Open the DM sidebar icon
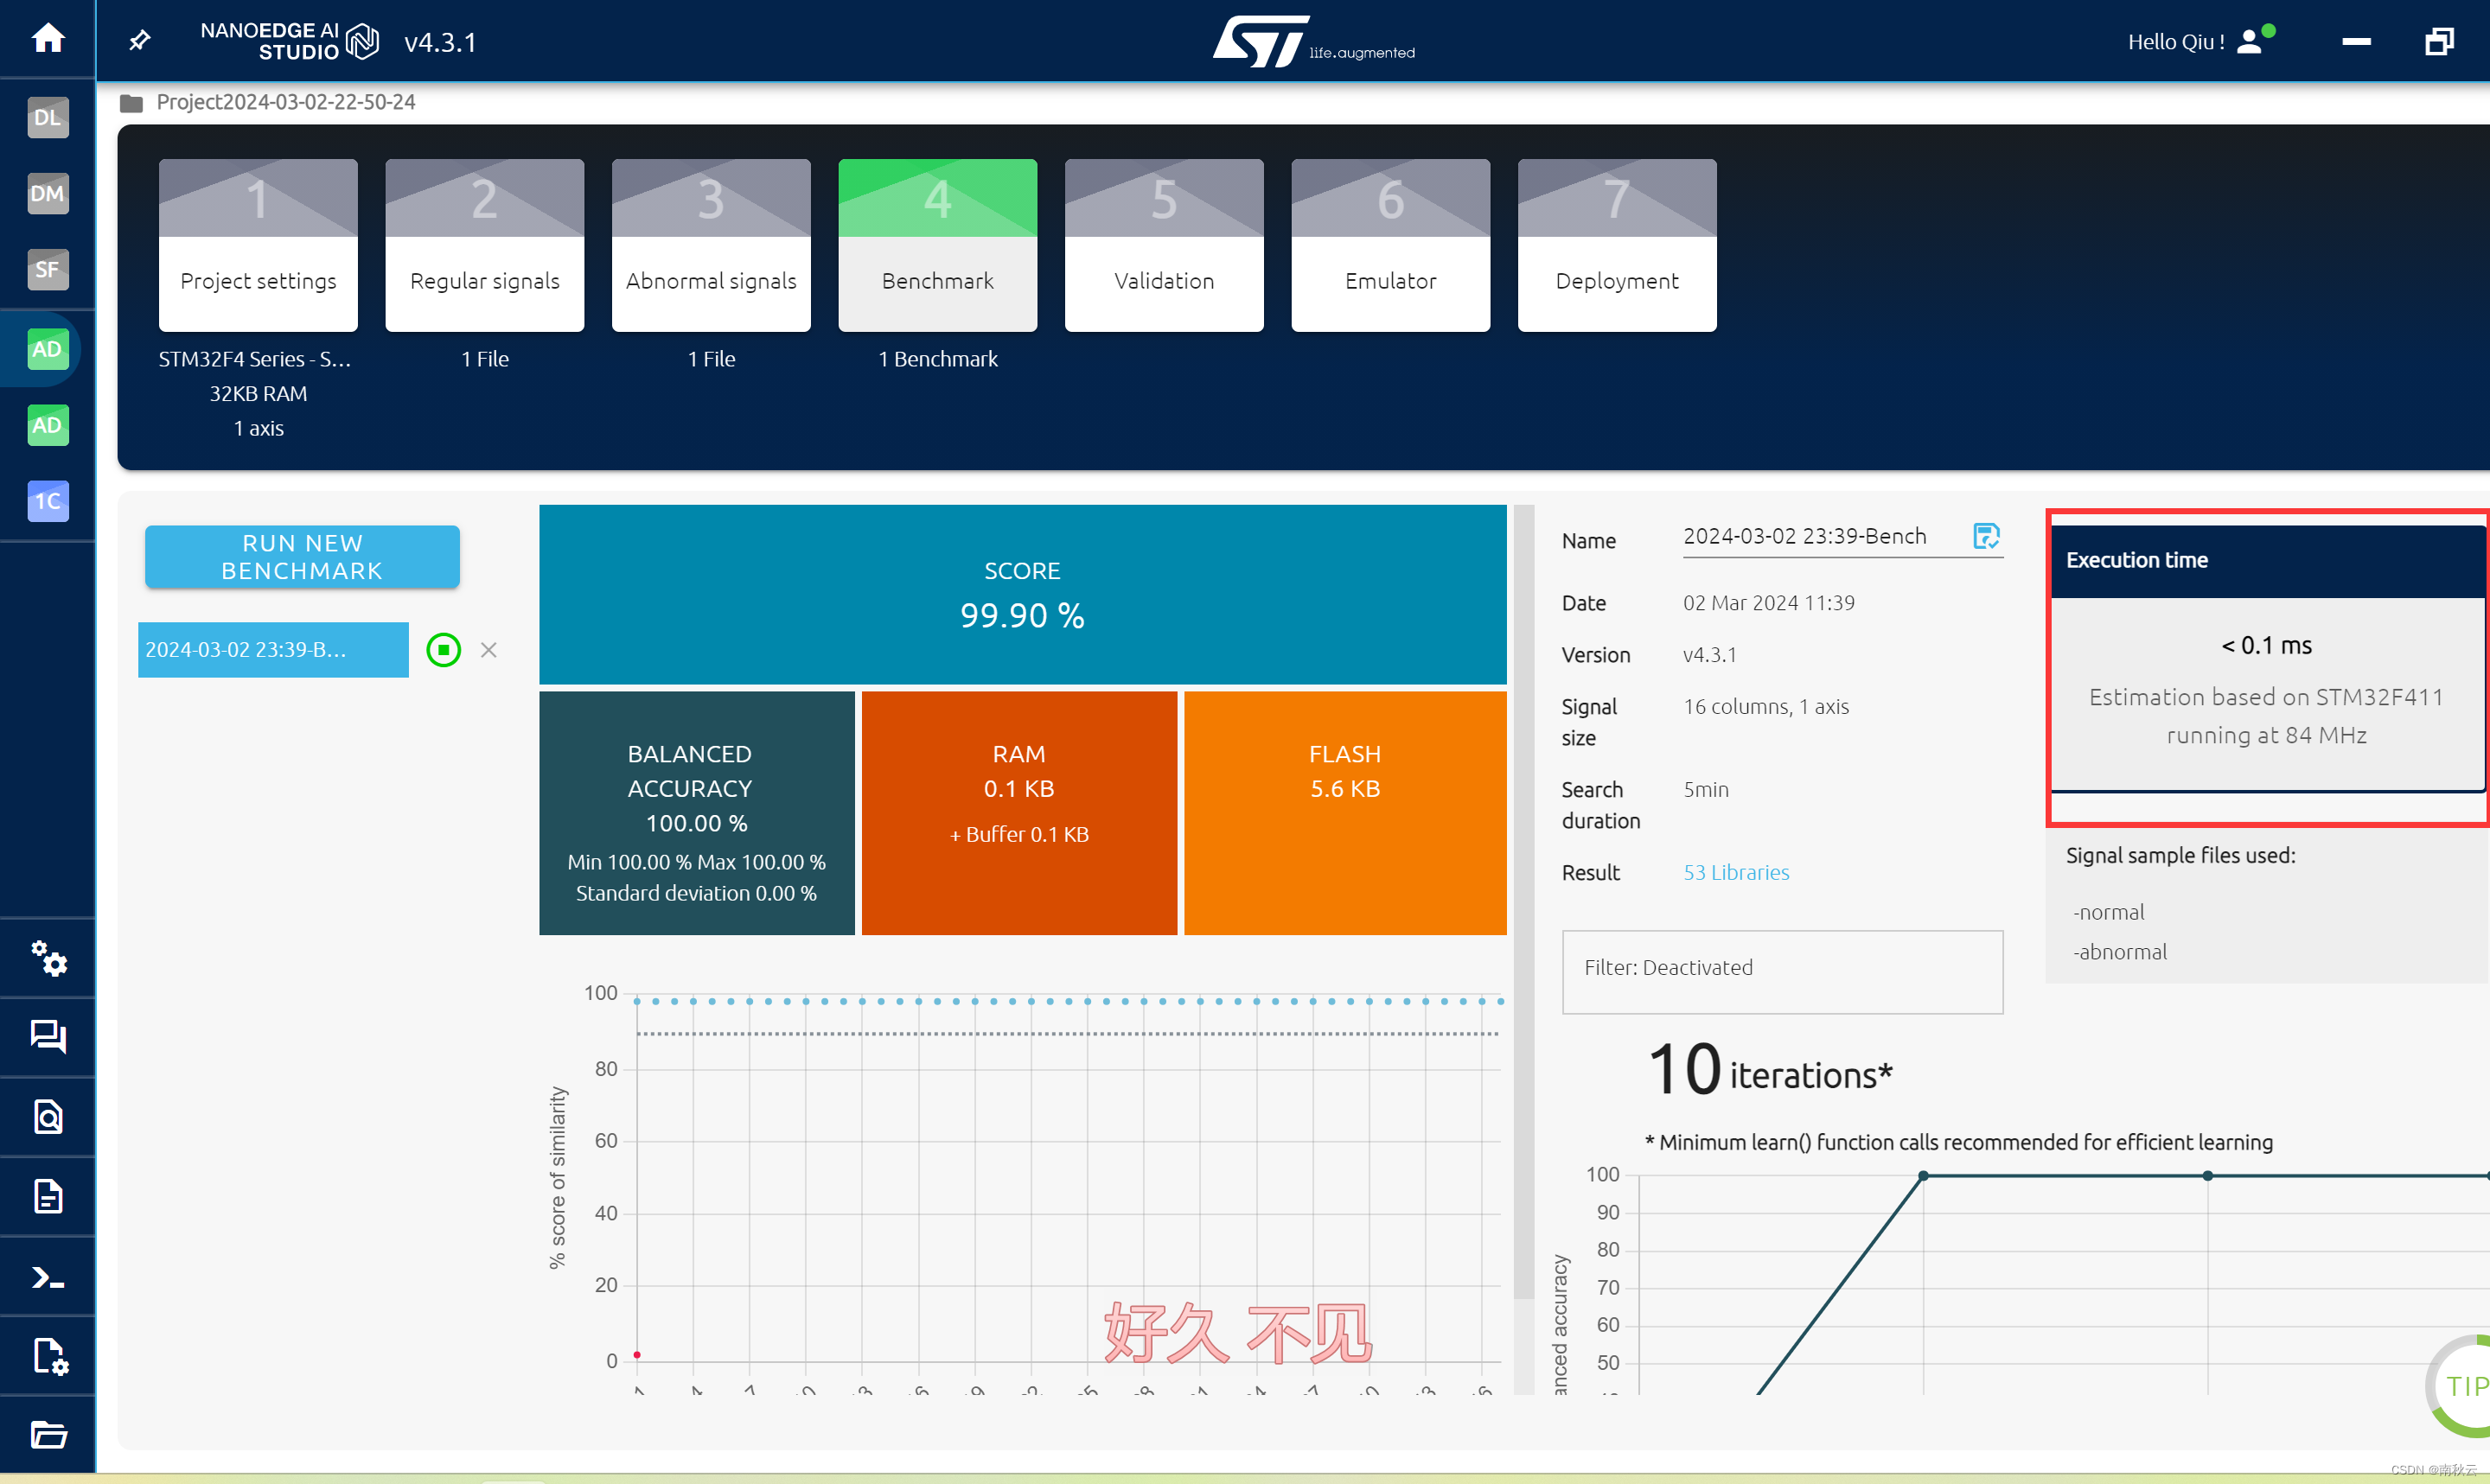This screenshot has width=2490, height=1484. (x=47, y=194)
